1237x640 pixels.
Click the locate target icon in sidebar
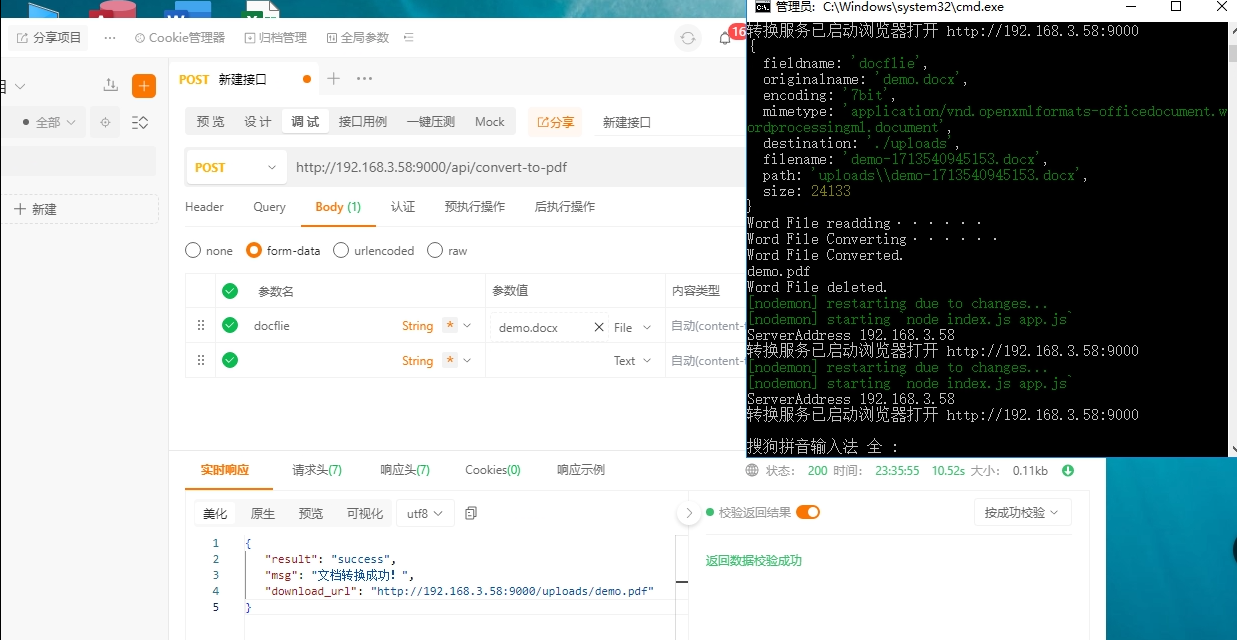[104, 122]
